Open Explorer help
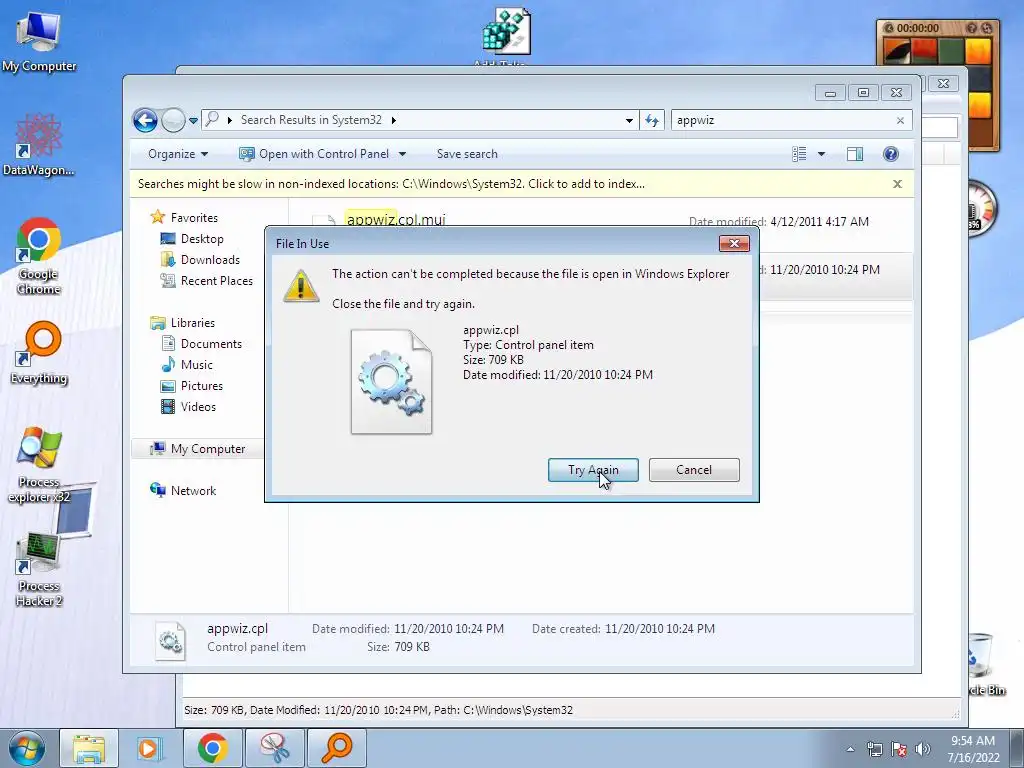This screenshot has width=1024, height=768. (x=891, y=154)
